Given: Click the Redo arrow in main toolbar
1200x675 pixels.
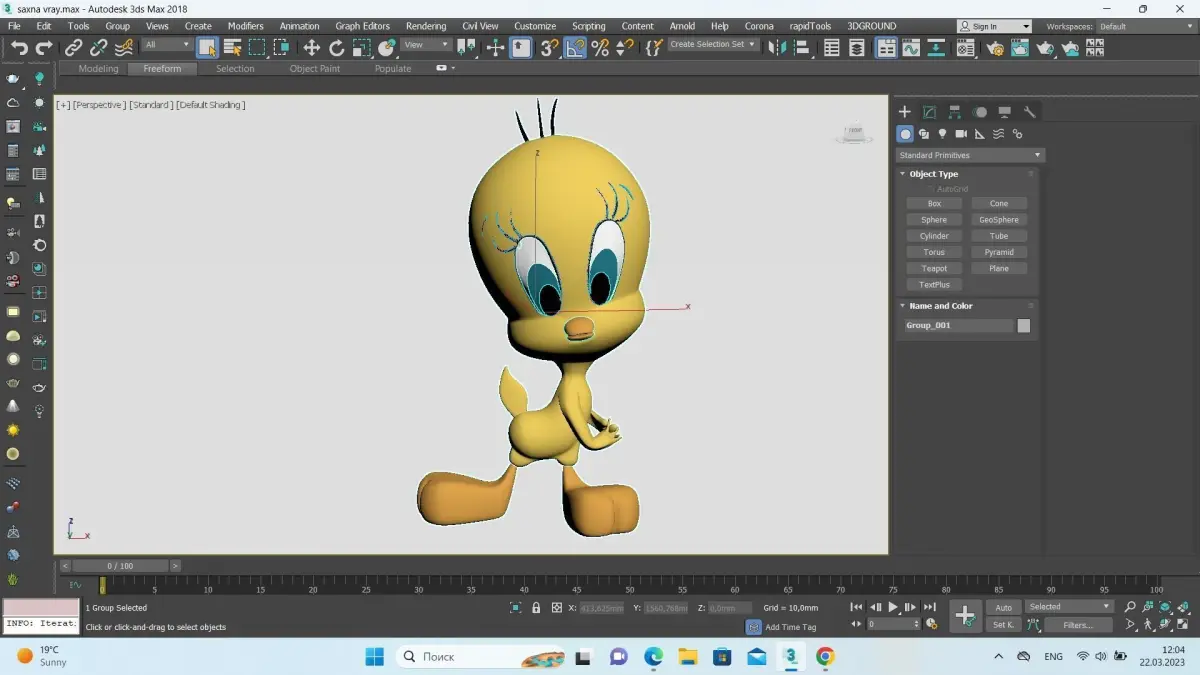Looking at the screenshot, I should (x=44, y=47).
